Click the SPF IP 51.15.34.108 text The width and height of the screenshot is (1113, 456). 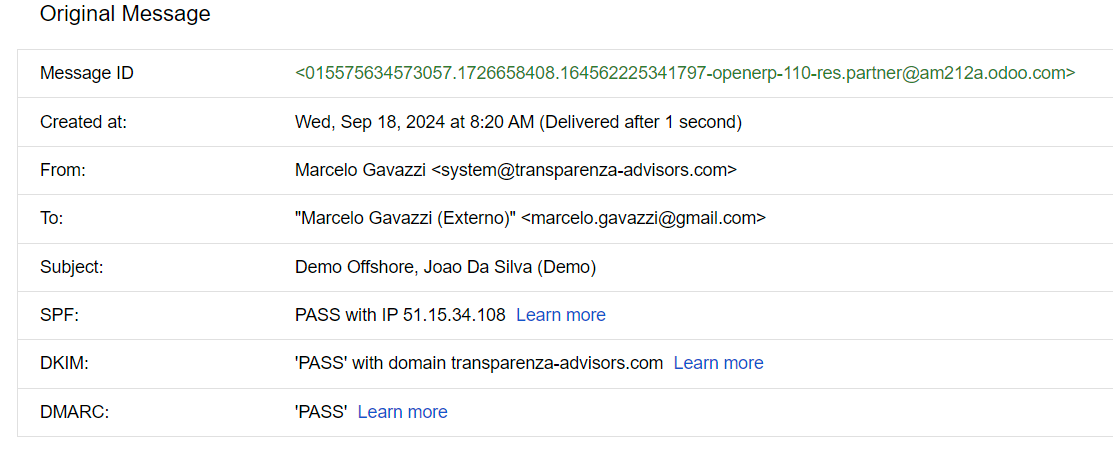pyautogui.click(x=454, y=315)
